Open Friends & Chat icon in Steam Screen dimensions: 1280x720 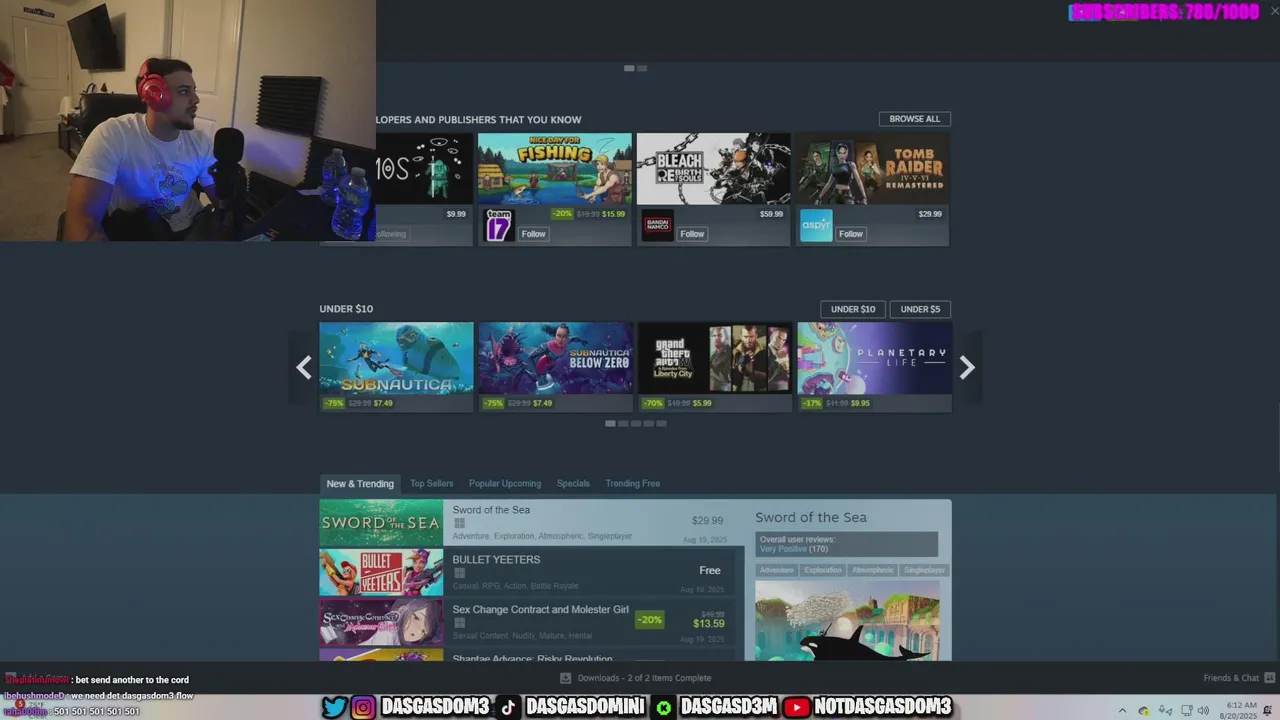1268,678
